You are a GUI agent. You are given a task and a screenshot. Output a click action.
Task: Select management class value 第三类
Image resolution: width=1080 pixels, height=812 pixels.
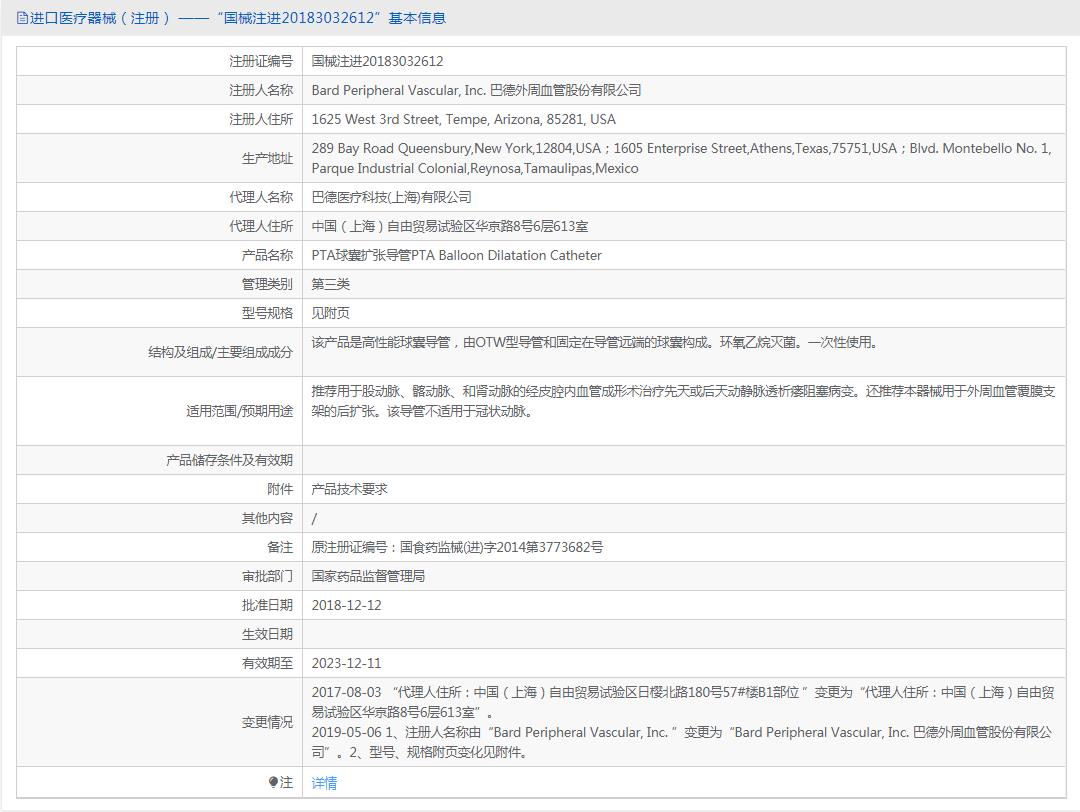[331, 284]
